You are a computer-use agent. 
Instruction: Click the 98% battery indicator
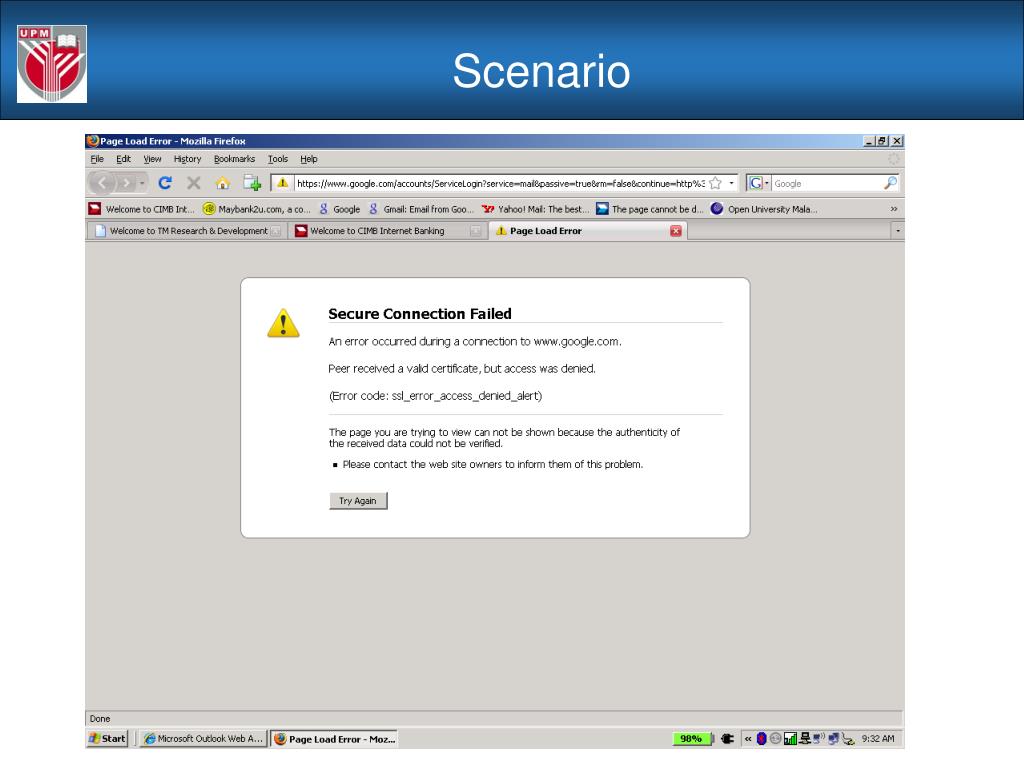tap(691, 739)
